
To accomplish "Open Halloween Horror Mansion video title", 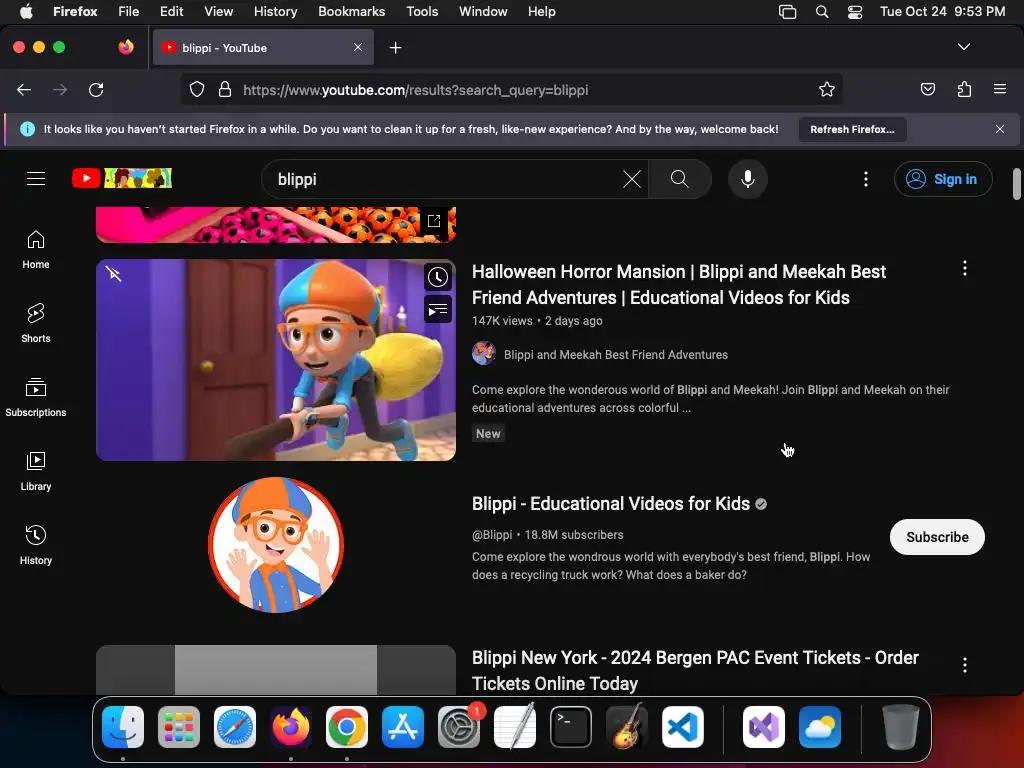I will click(x=679, y=285).
